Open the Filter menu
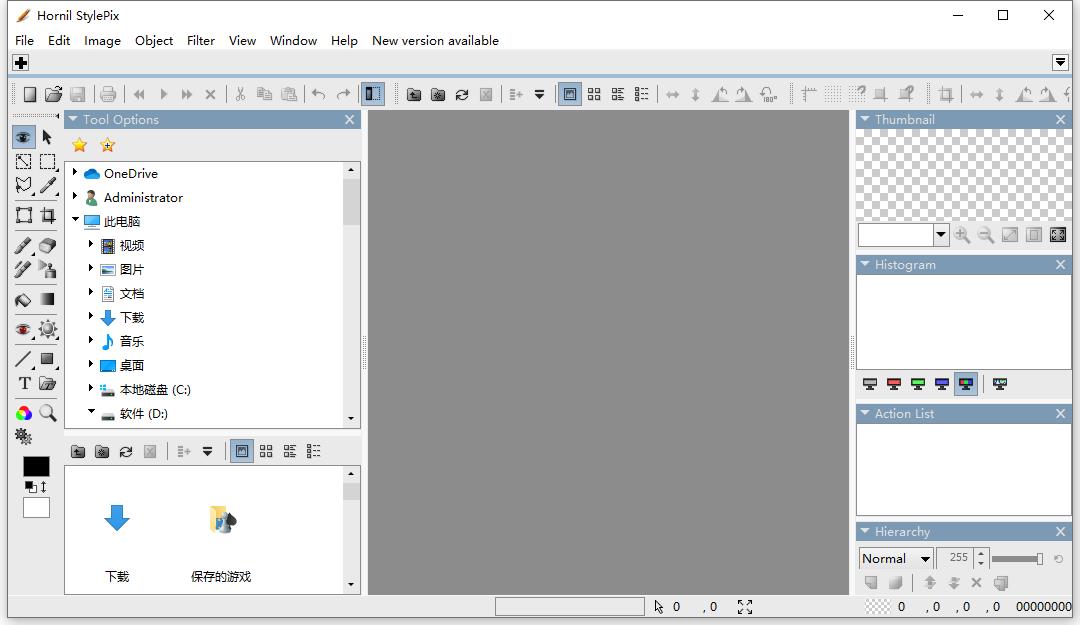Image resolution: width=1080 pixels, height=625 pixels. tap(200, 41)
